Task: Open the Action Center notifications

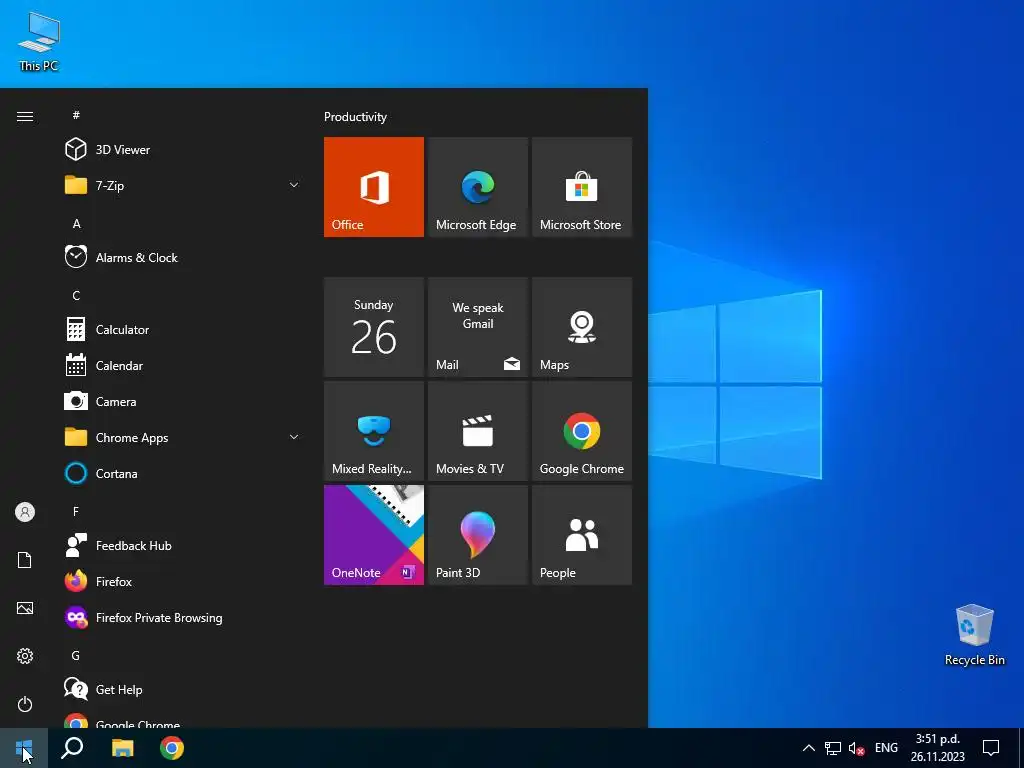Action: (x=991, y=748)
